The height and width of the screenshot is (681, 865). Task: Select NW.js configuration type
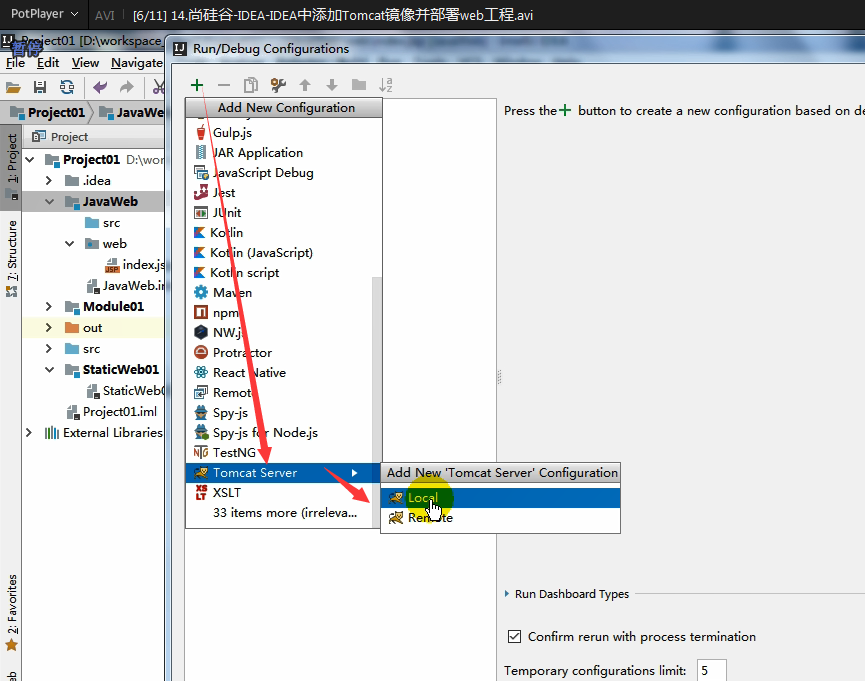pyautogui.click(x=280, y=333)
